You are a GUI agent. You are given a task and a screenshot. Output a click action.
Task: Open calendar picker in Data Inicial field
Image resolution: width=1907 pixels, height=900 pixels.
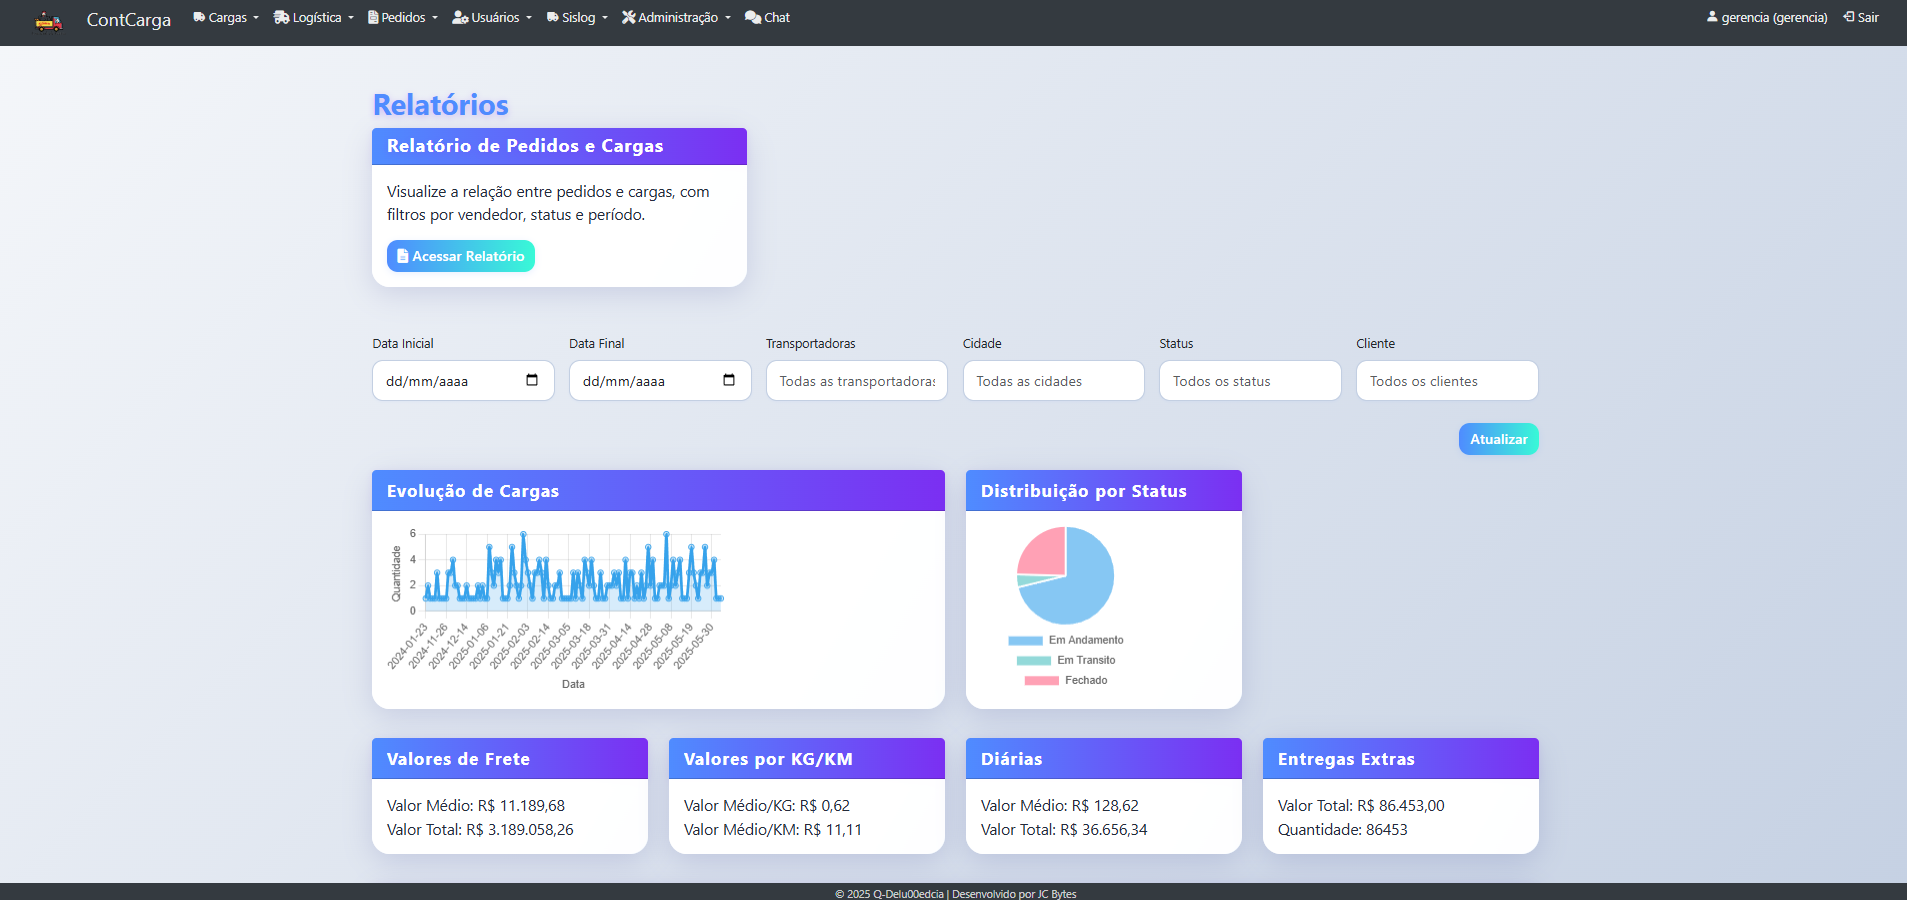tap(532, 380)
